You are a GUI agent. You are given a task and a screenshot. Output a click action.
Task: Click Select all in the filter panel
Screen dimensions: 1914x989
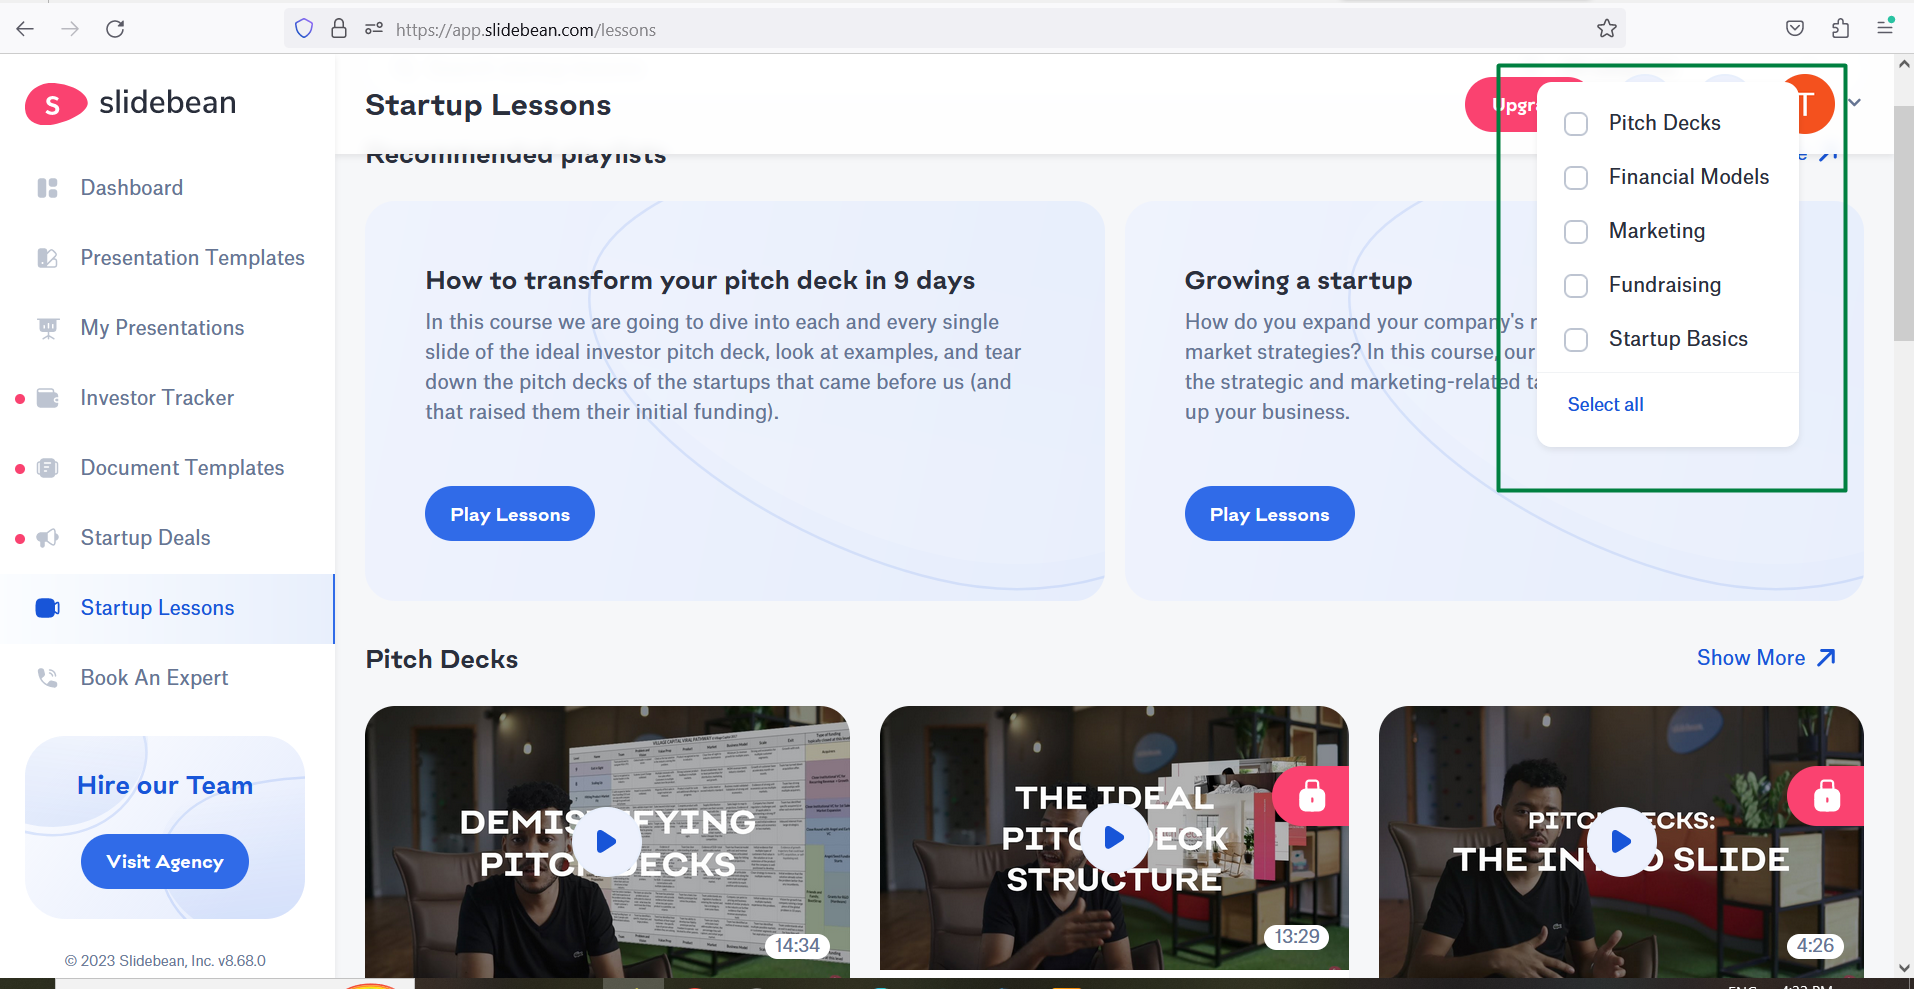[x=1605, y=404]
